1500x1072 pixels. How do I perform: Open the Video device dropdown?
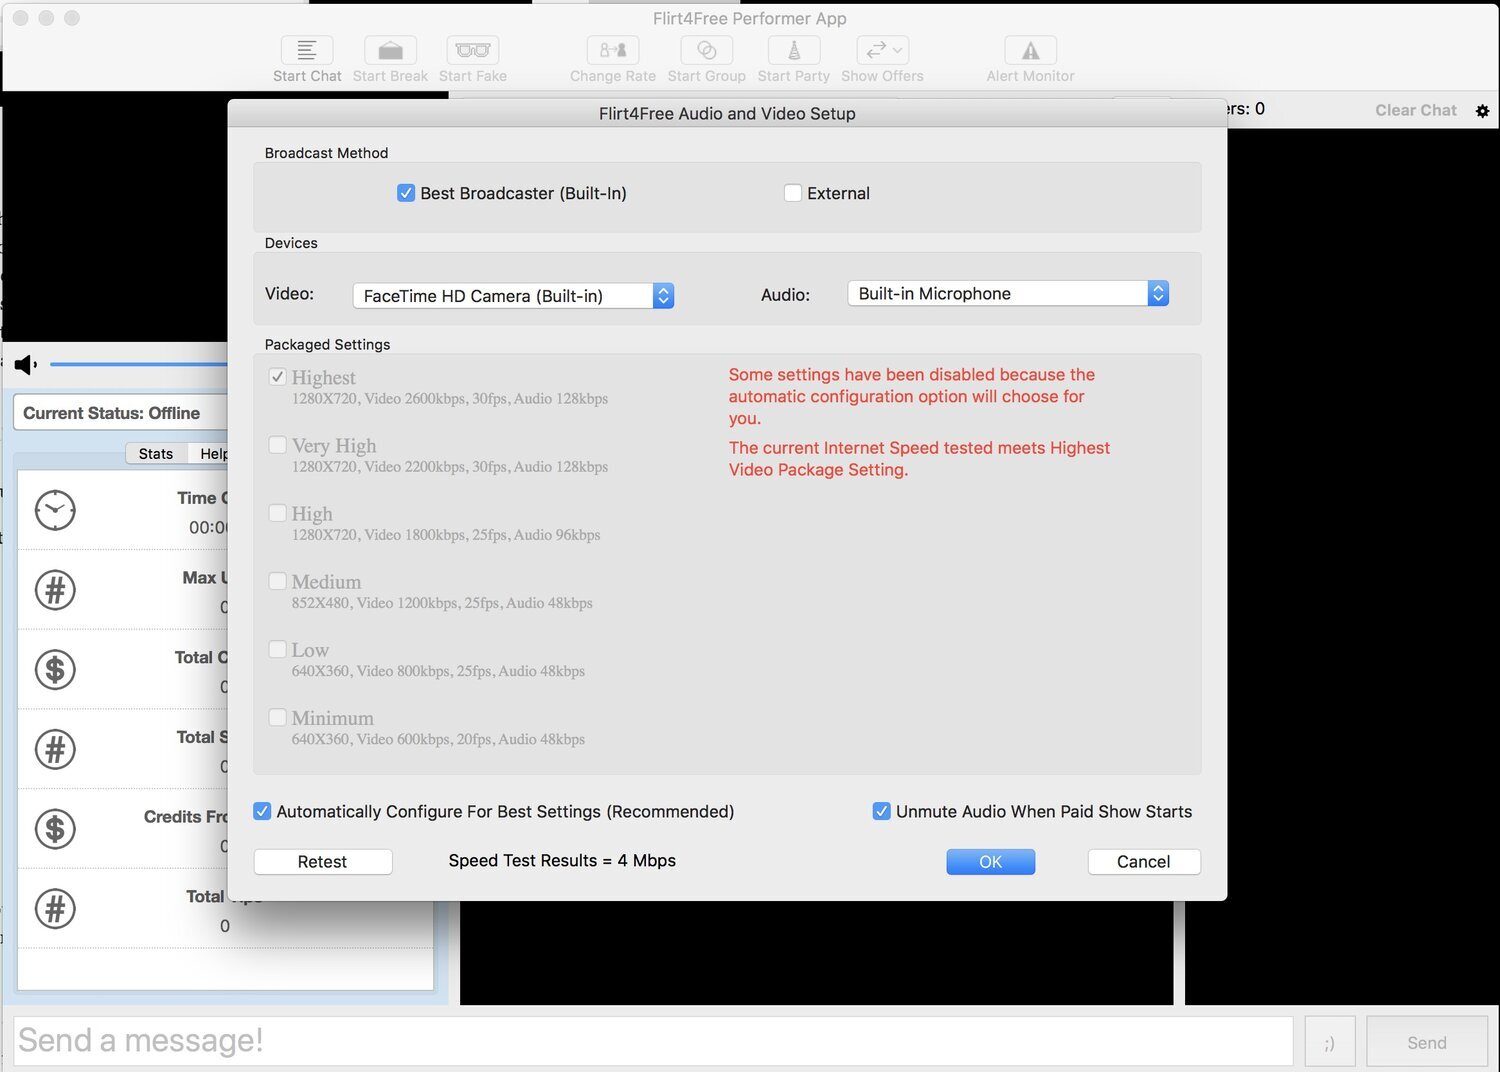513,296
